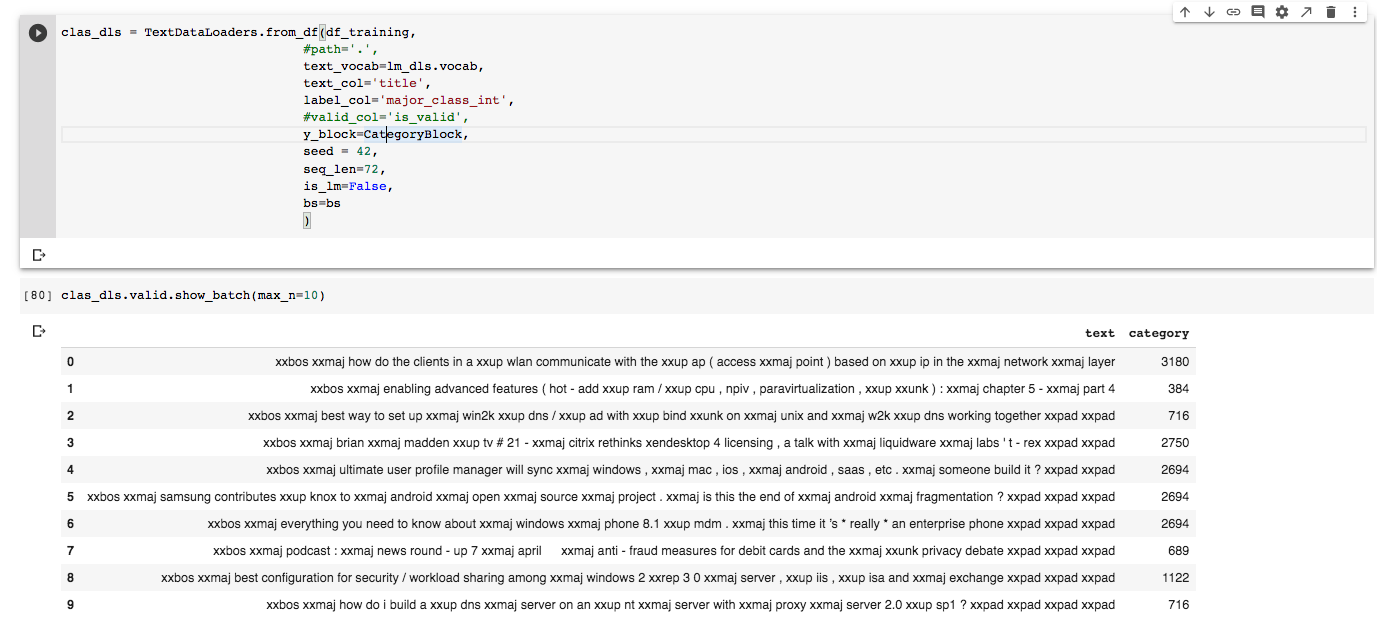Mirror cell in tab using arrow icon

[x=1306, y=12]
